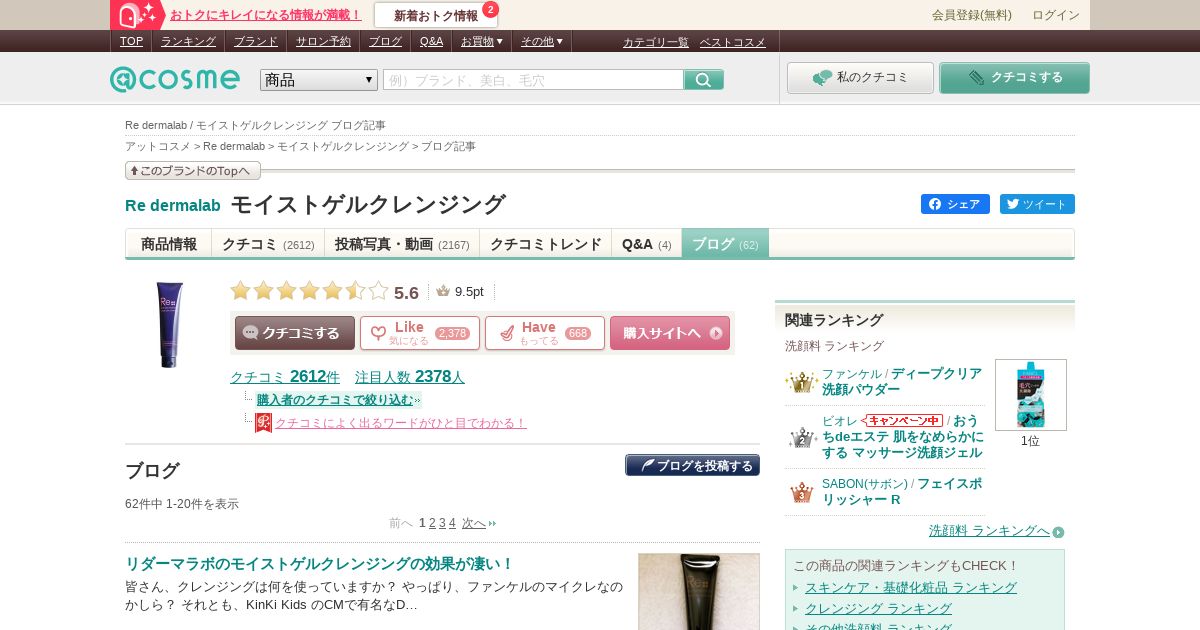Click the red notification badge showing 2
This screenshot has width=1200, height=630.
(490, 9)
